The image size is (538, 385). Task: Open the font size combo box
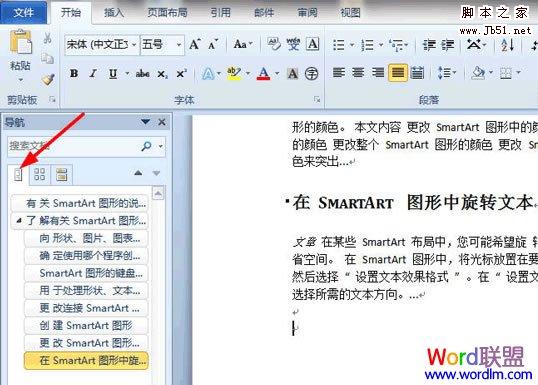(x=162, y=45)
